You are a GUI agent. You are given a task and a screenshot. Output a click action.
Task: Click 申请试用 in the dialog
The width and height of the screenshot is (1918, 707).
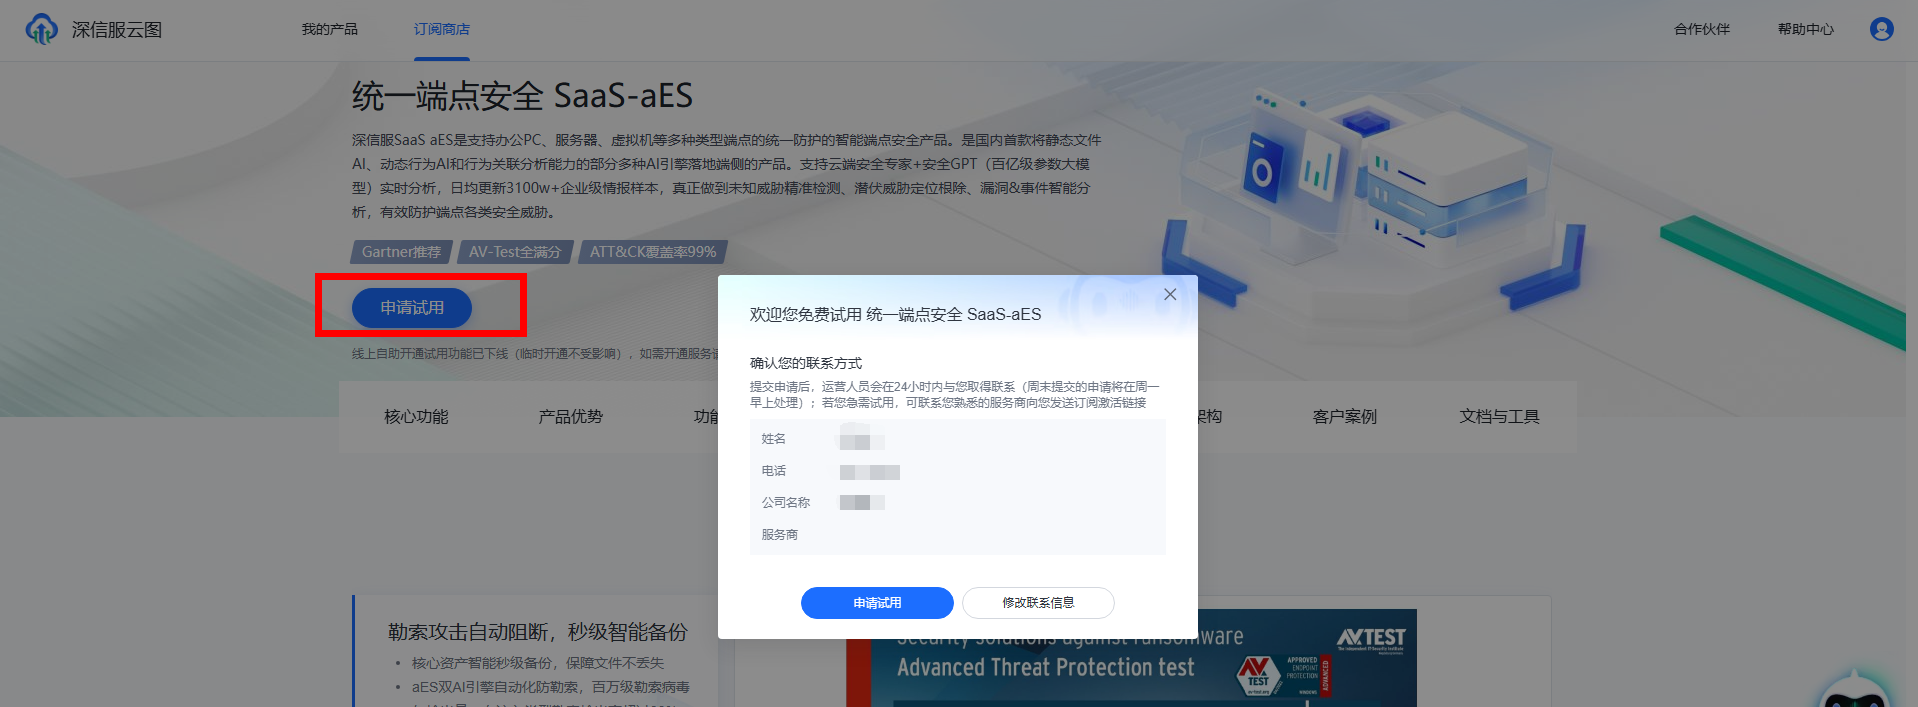click(x=877, y=603)
